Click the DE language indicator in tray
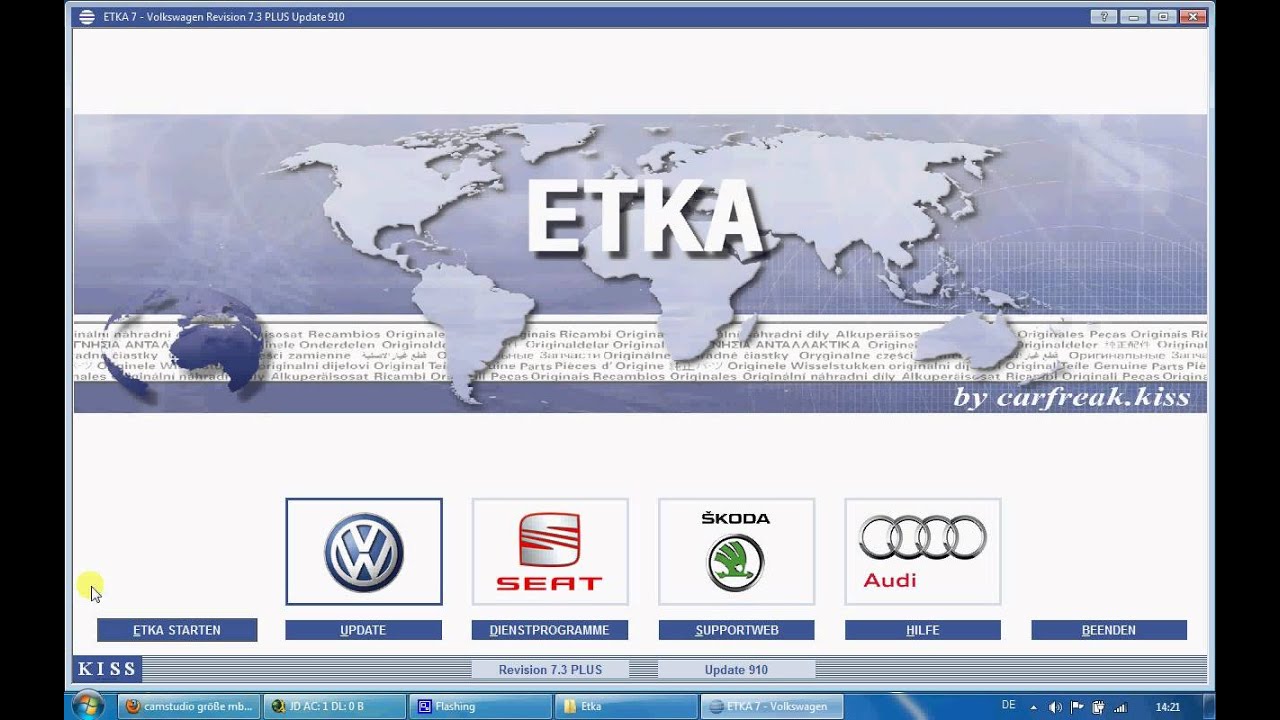Image resolution: width=1280 pixels, height=720 pixels. pyautogui.click(x=1008, y=706)
